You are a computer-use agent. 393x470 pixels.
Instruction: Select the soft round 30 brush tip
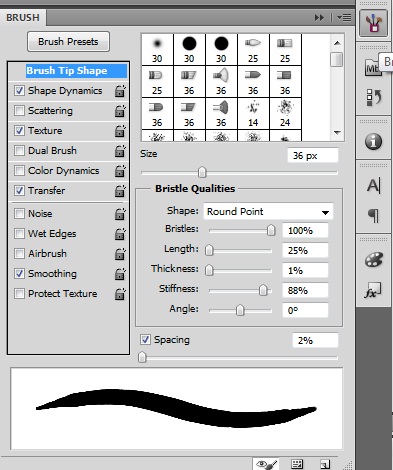point(157,49)
